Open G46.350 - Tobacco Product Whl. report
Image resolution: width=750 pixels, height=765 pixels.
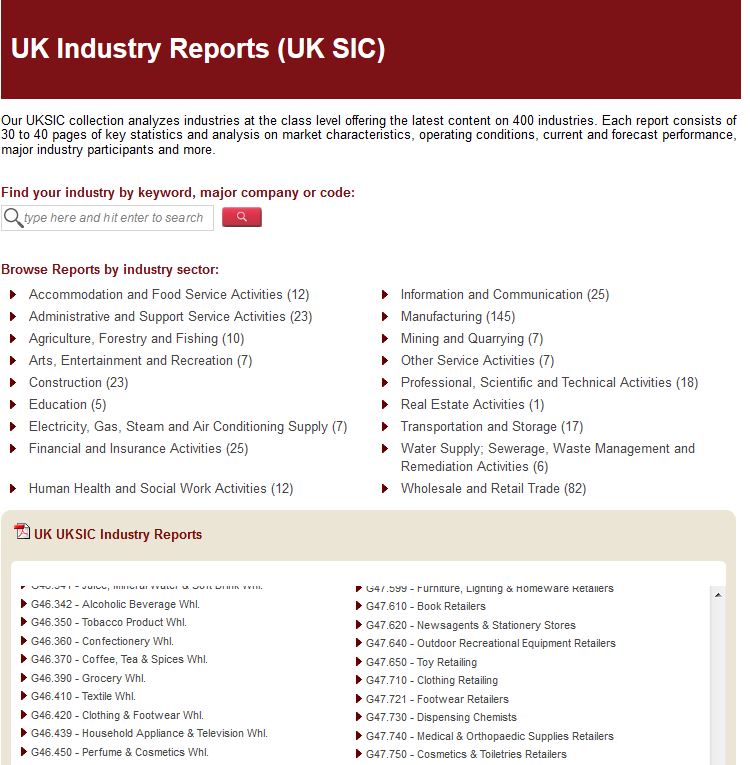109,623
